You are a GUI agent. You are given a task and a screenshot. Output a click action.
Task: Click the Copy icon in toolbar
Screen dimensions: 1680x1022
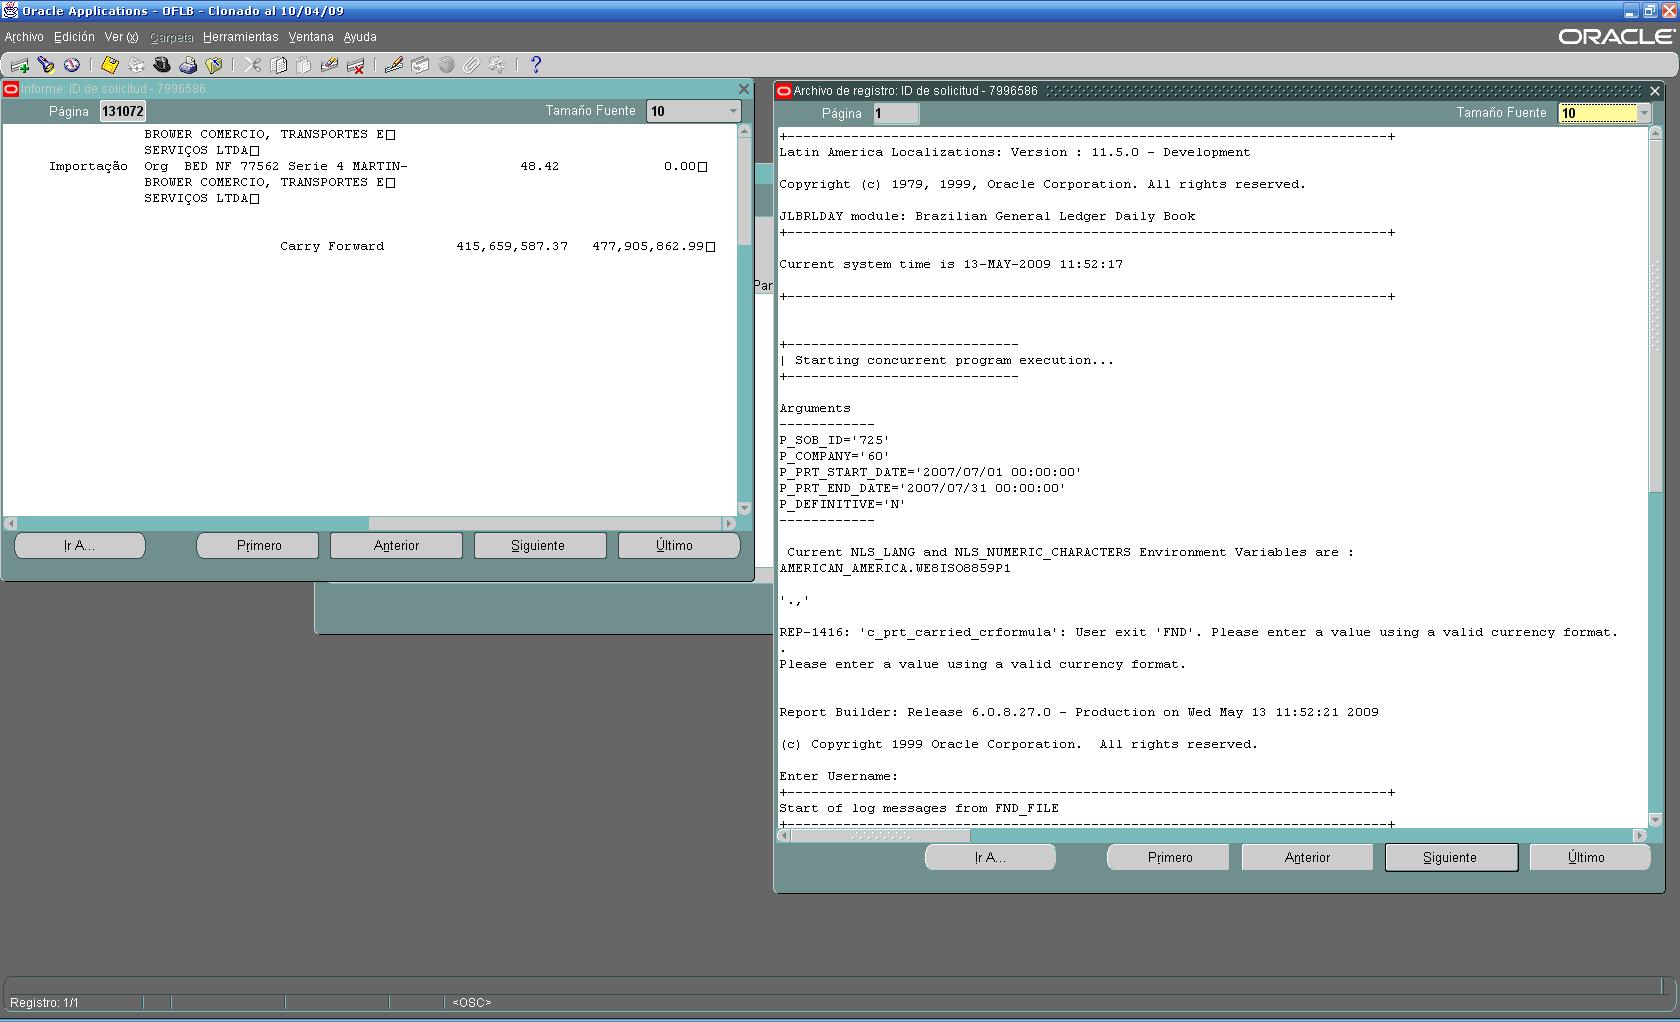tap(279, 66)
